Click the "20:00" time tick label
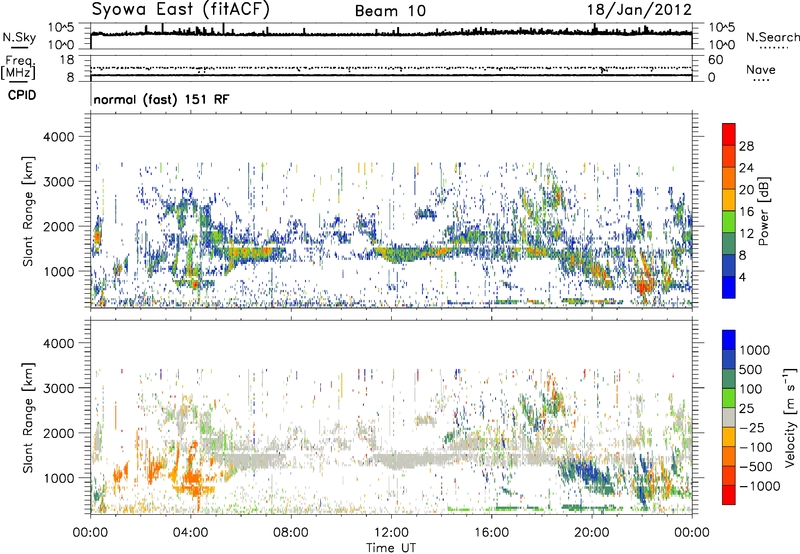The image size is (800, 554). (592, 533)
